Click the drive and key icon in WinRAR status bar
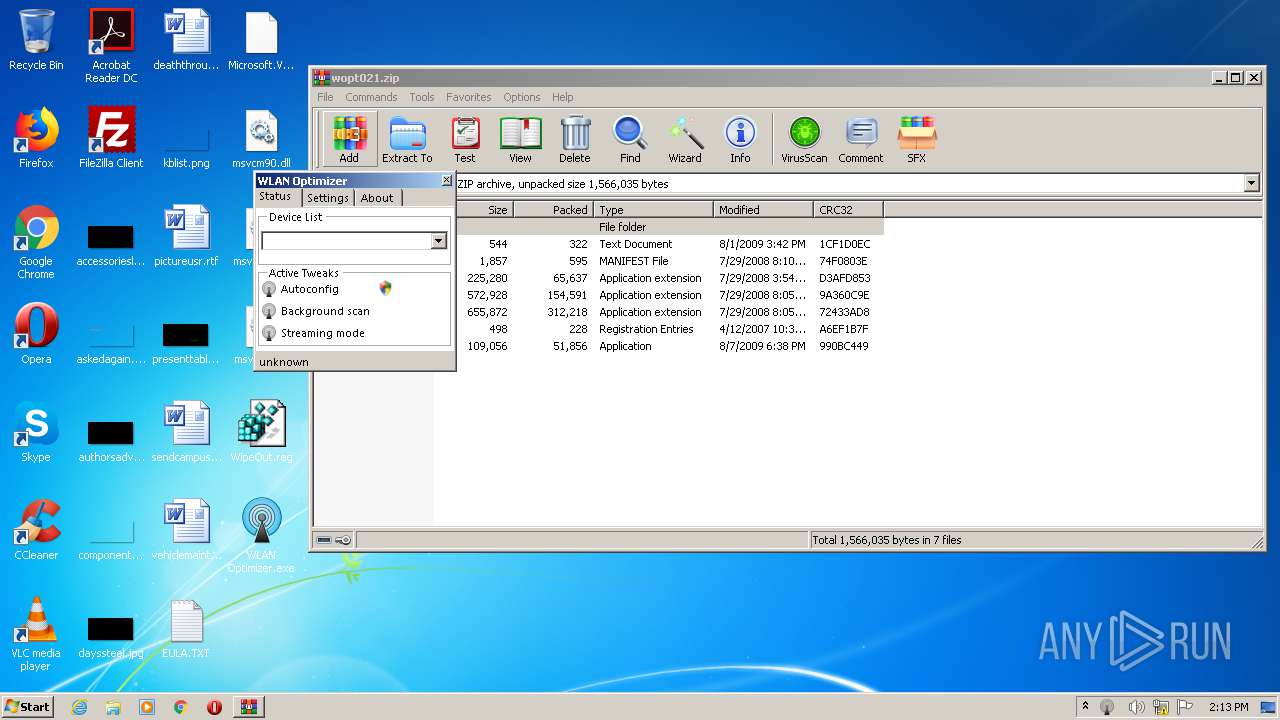This screenshot has height=720, width=1280. 334,540
